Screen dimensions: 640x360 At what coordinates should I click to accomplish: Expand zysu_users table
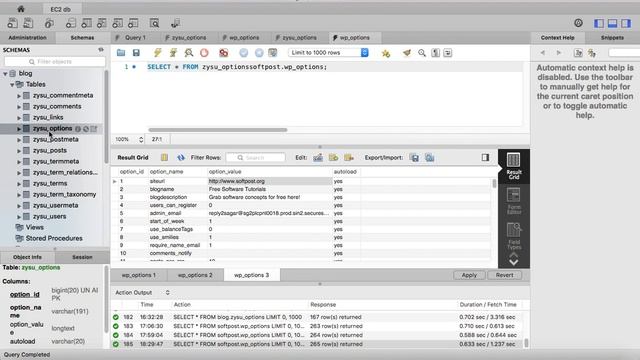[19, 217]
